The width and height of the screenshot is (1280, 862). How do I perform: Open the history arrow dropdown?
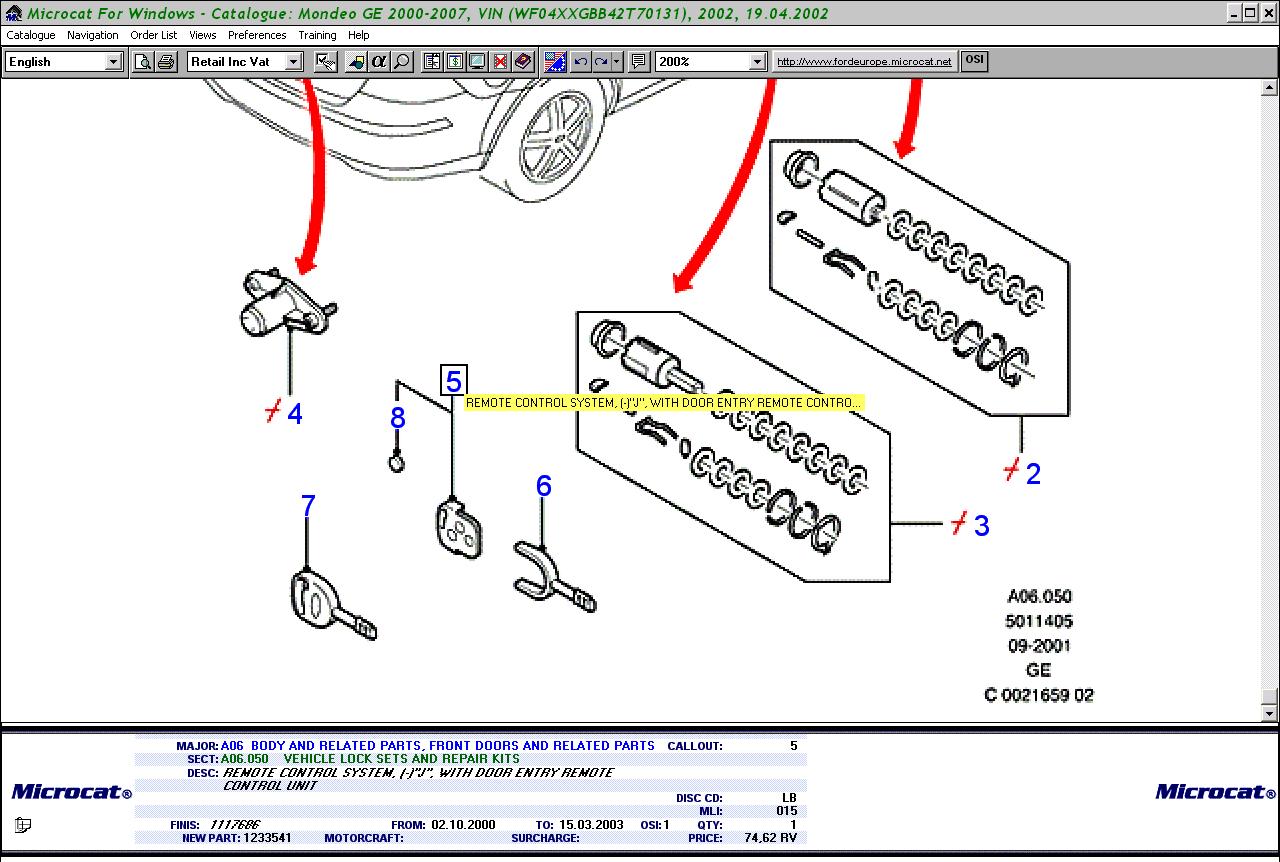pyautogui.click(x=616, y=62)
